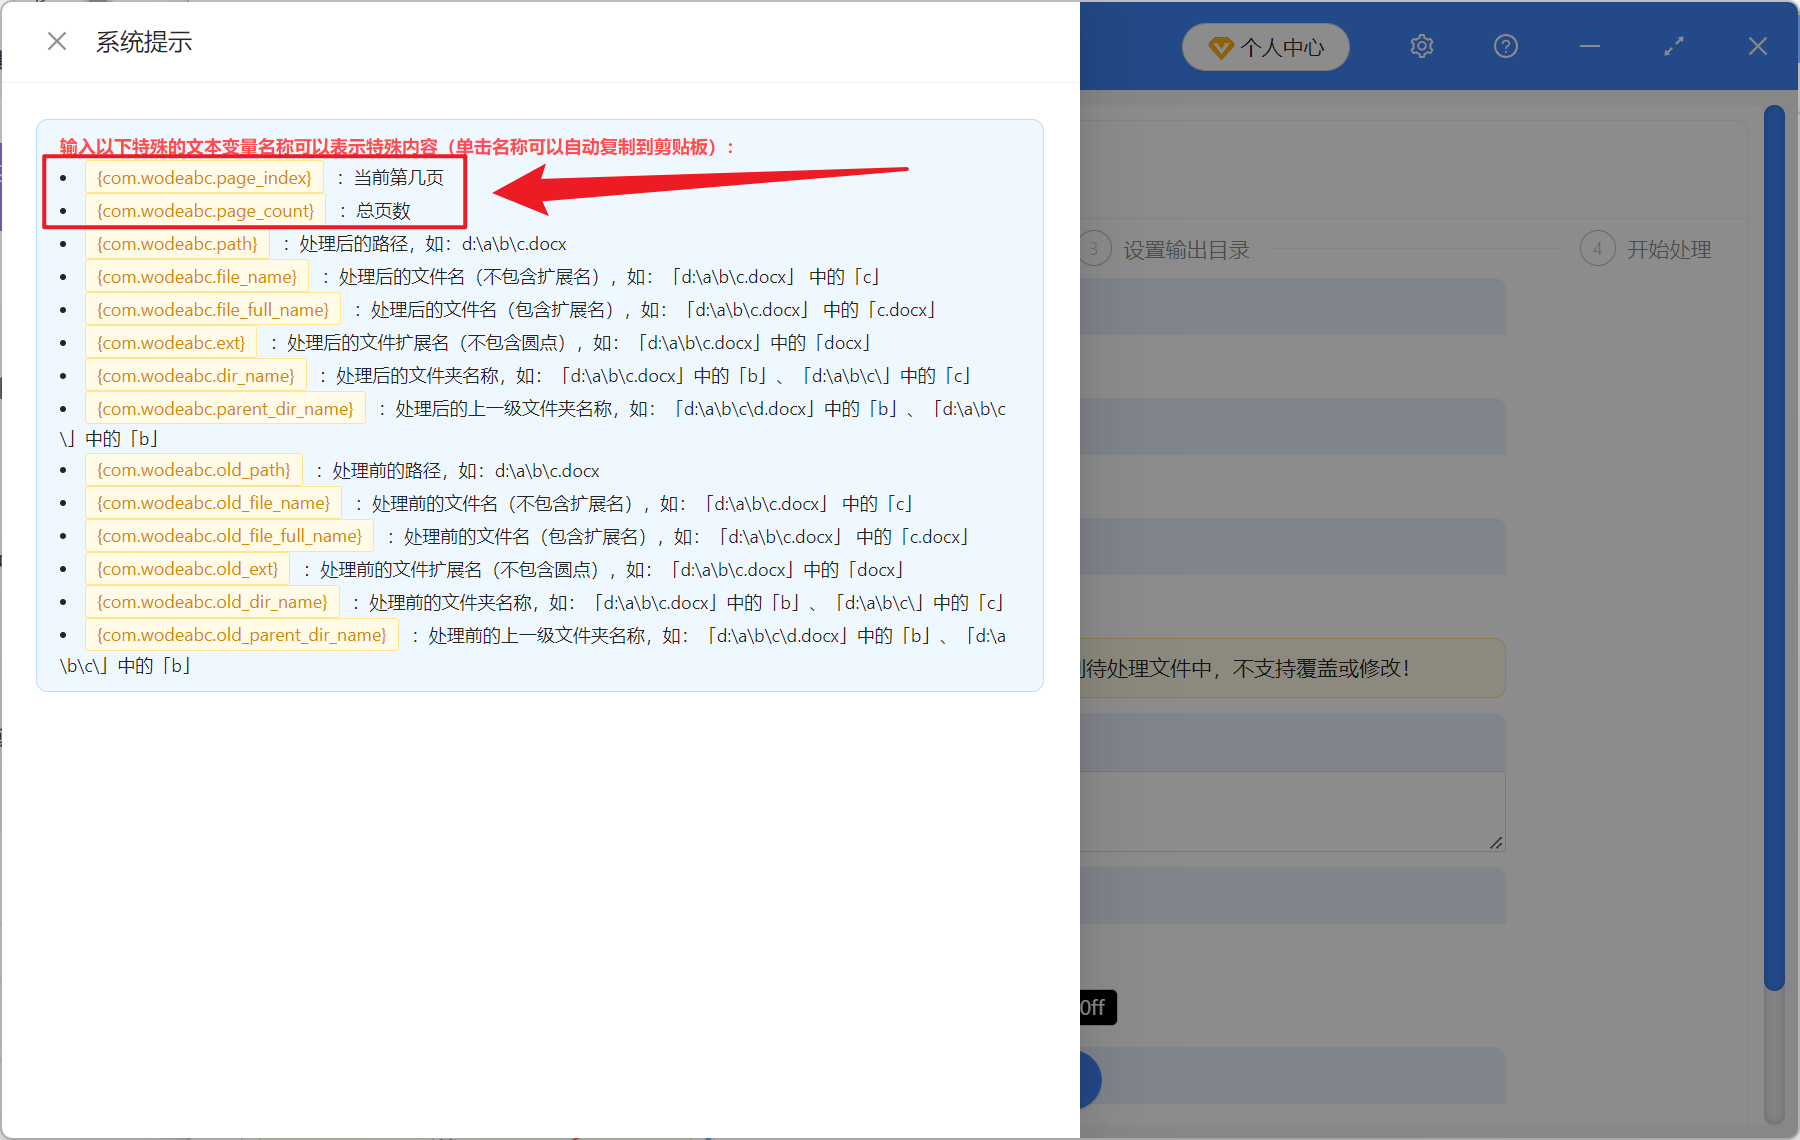Open the 个人中心 personal center button

click(1265, 47)
